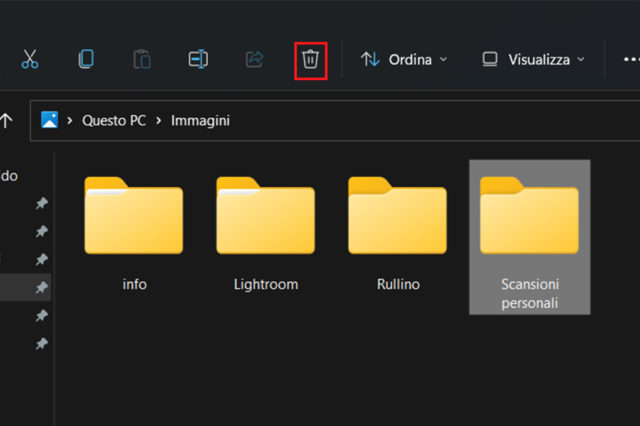Image resolution: width=640 pixels, height=426 pixels.
Task: Click the Cut scissors icon
Action: coord(30,60)
